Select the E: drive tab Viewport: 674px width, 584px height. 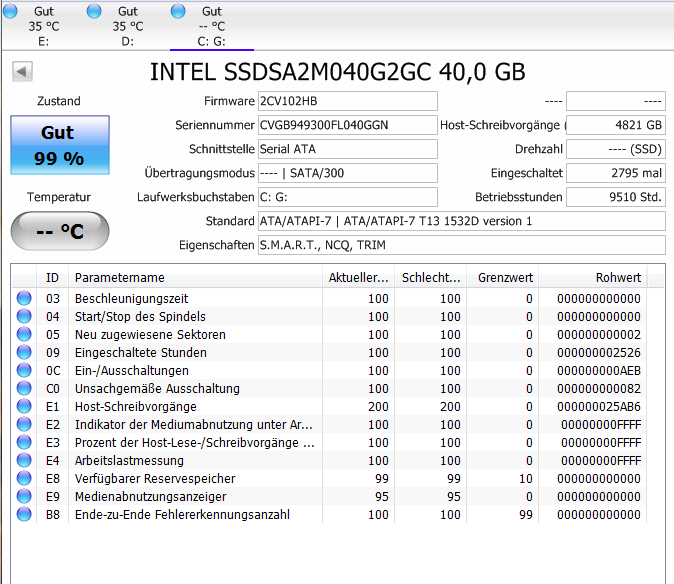(43, 26)
